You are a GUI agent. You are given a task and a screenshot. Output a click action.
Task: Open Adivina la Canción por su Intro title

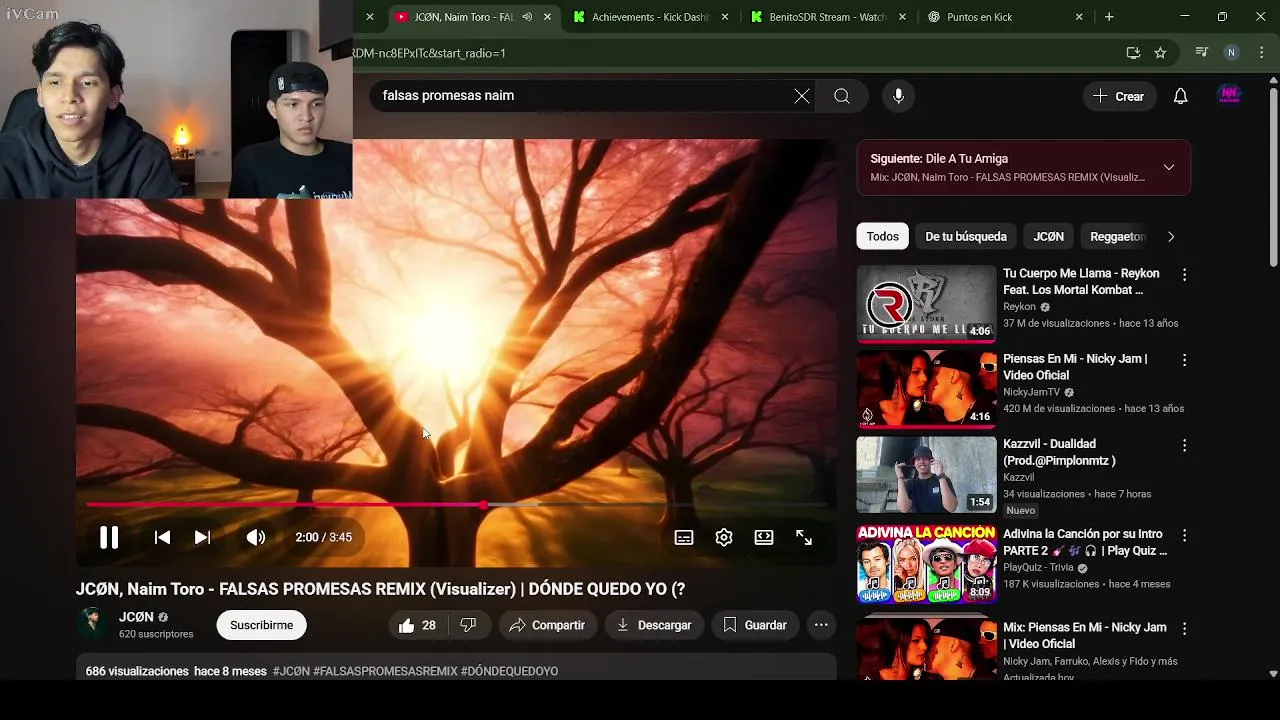(1085, 542)
